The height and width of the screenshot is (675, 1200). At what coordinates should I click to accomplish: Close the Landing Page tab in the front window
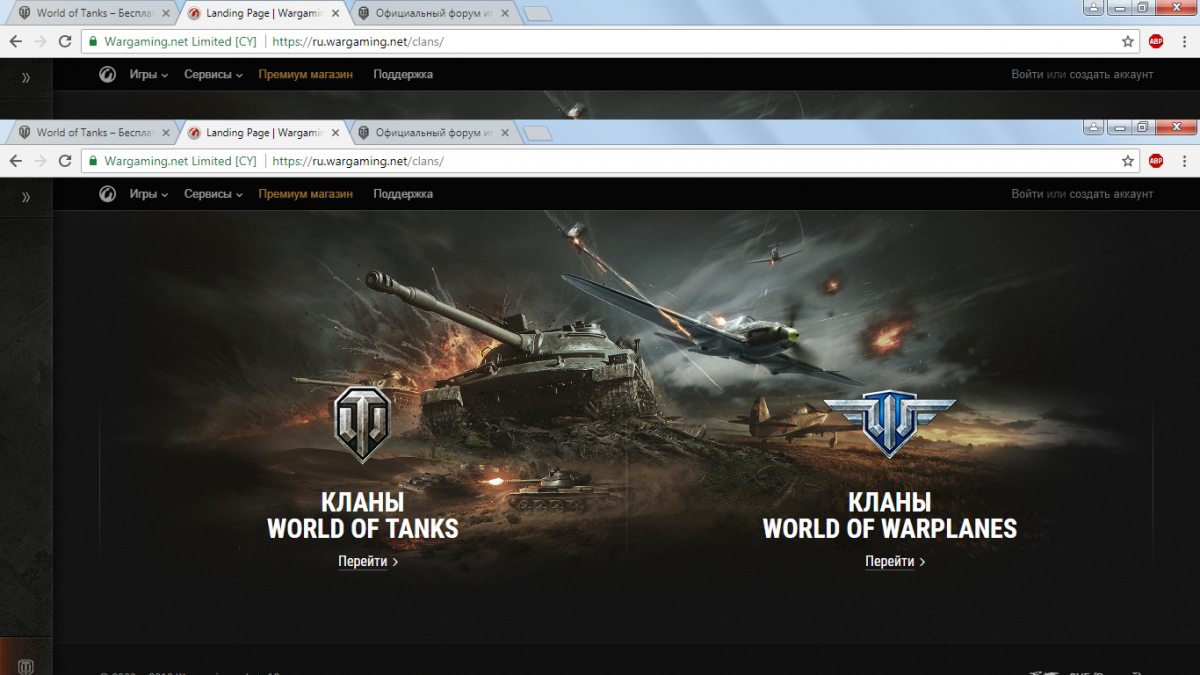336,132
